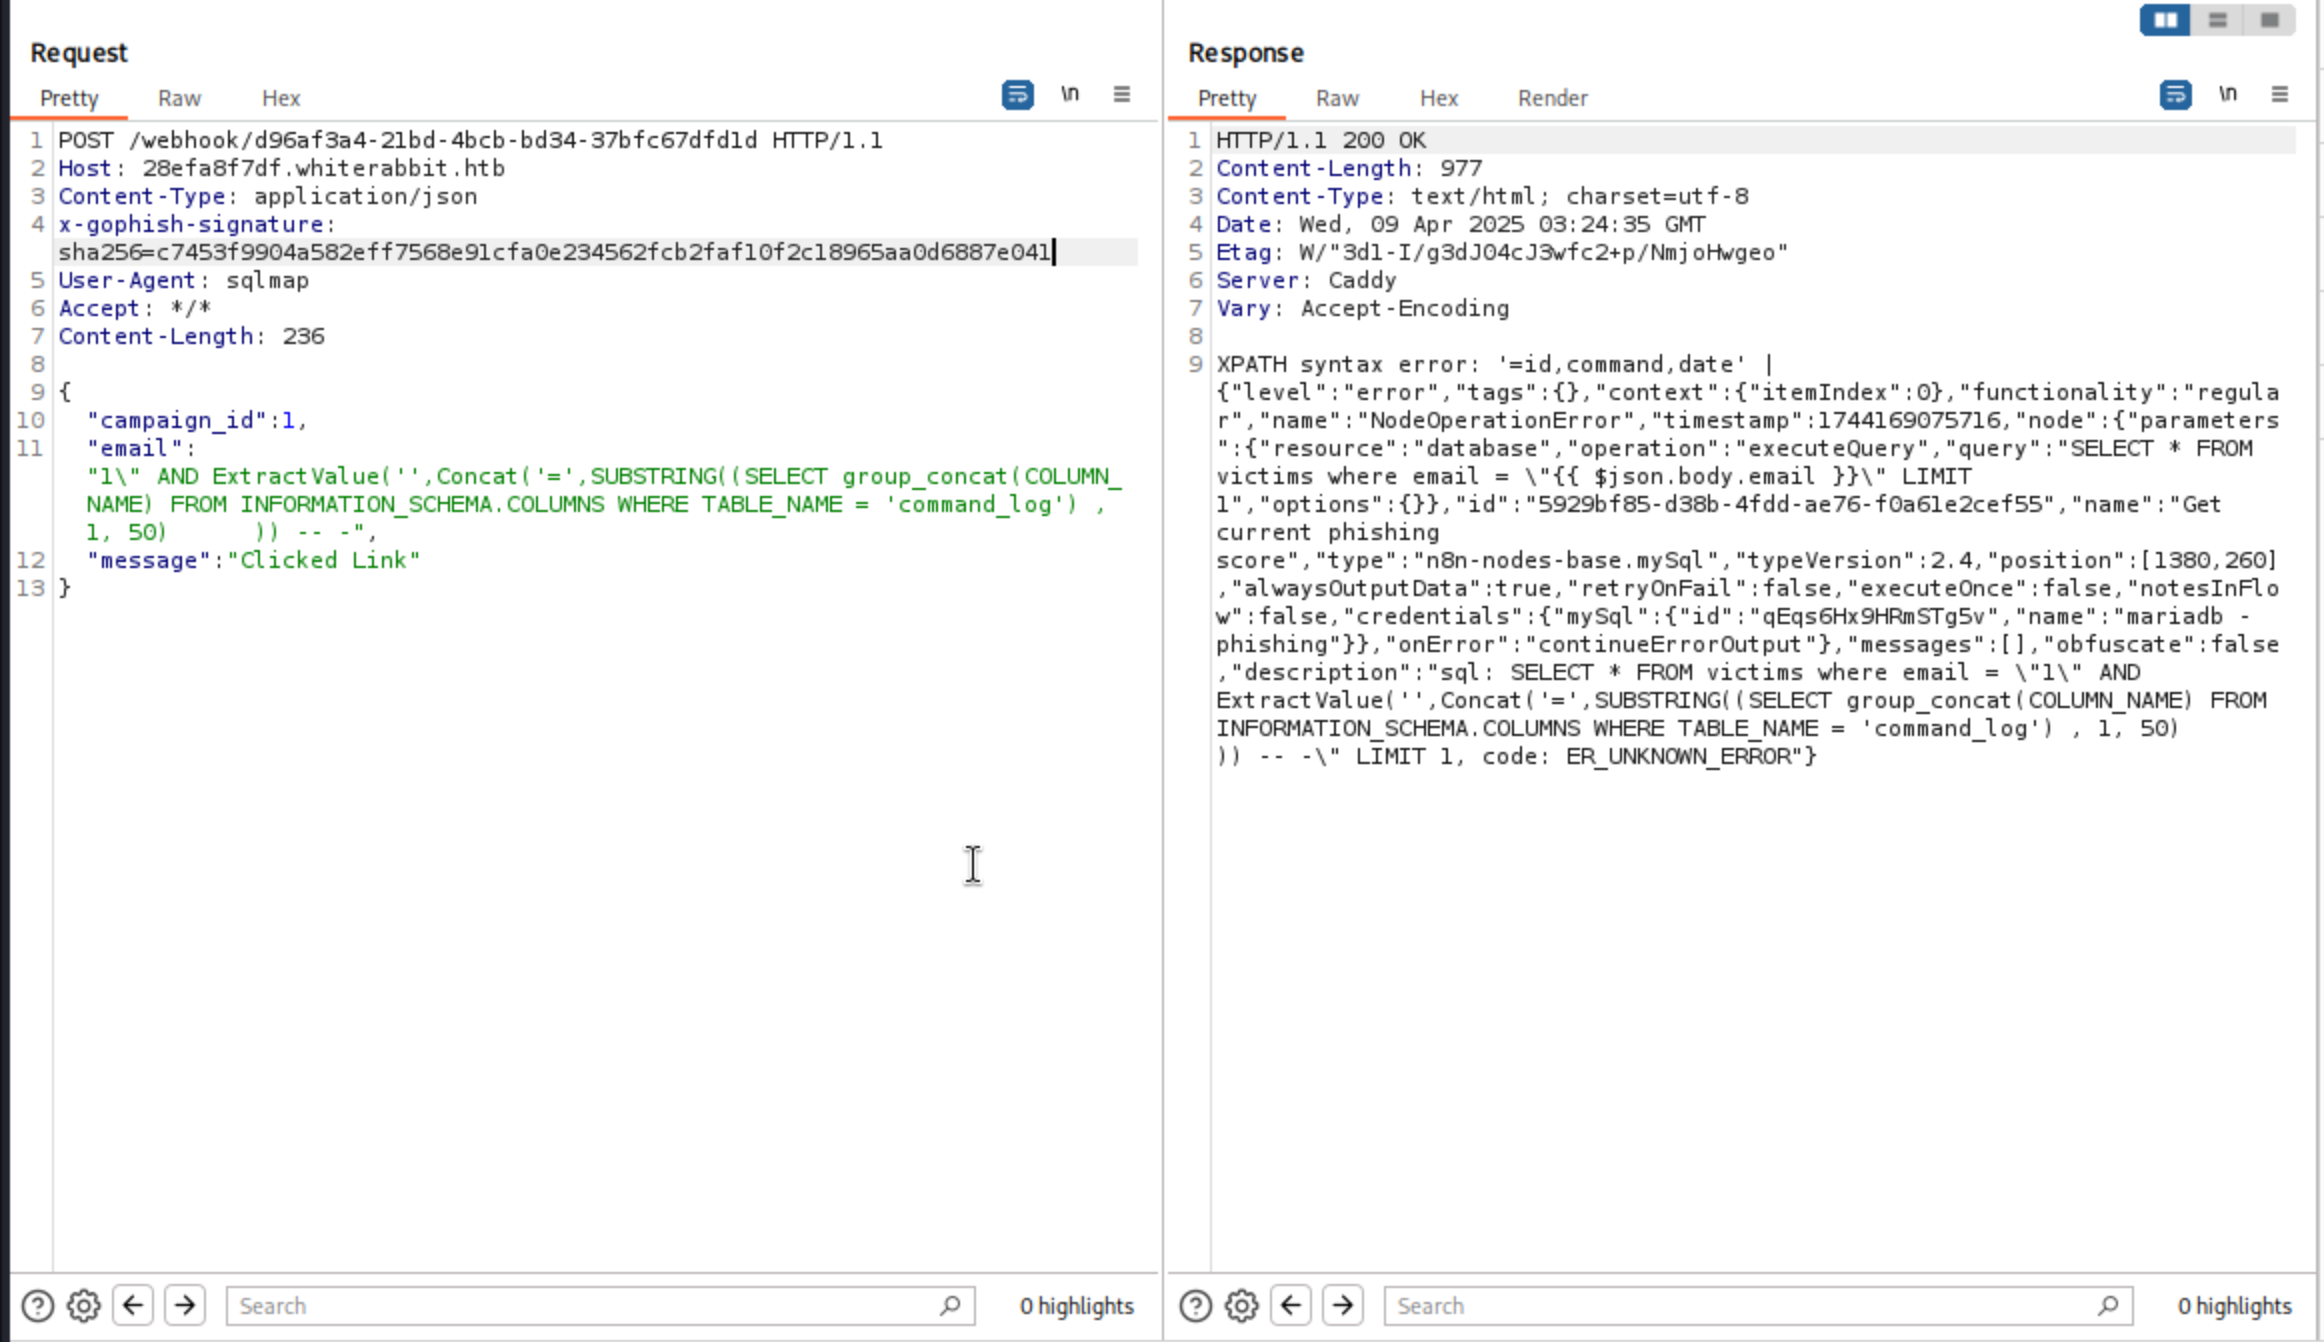This screenshot has width=2324, height=1342.
Task: Go to next Response search match
Action: (x=1343, y=1306)
